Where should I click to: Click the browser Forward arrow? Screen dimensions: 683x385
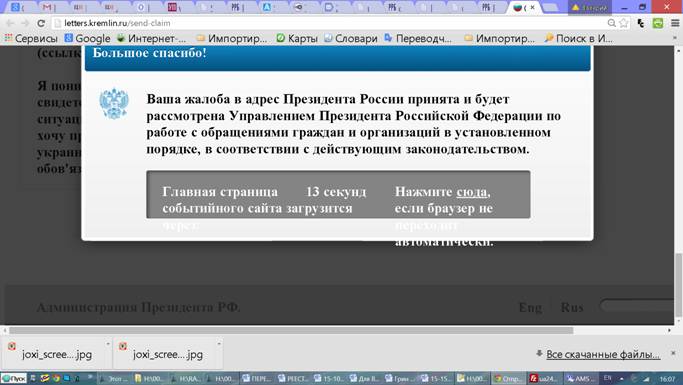(x=25, y=23)
